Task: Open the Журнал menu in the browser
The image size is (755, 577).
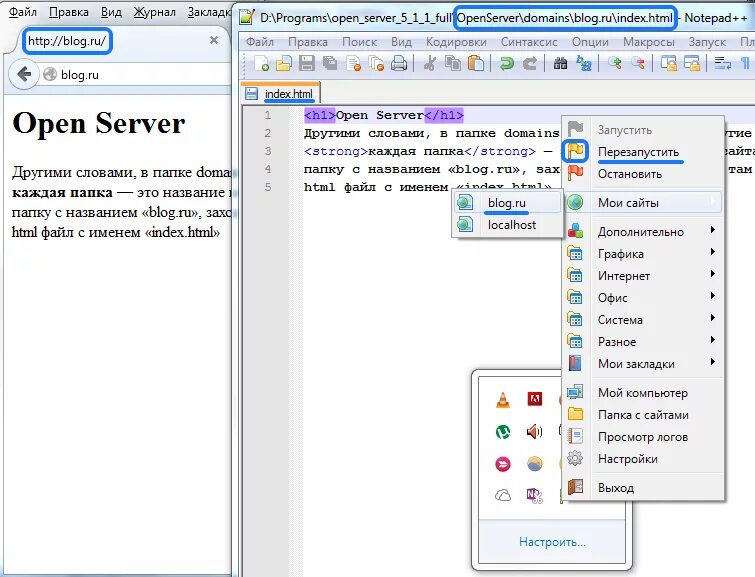Action: (154, 12)
